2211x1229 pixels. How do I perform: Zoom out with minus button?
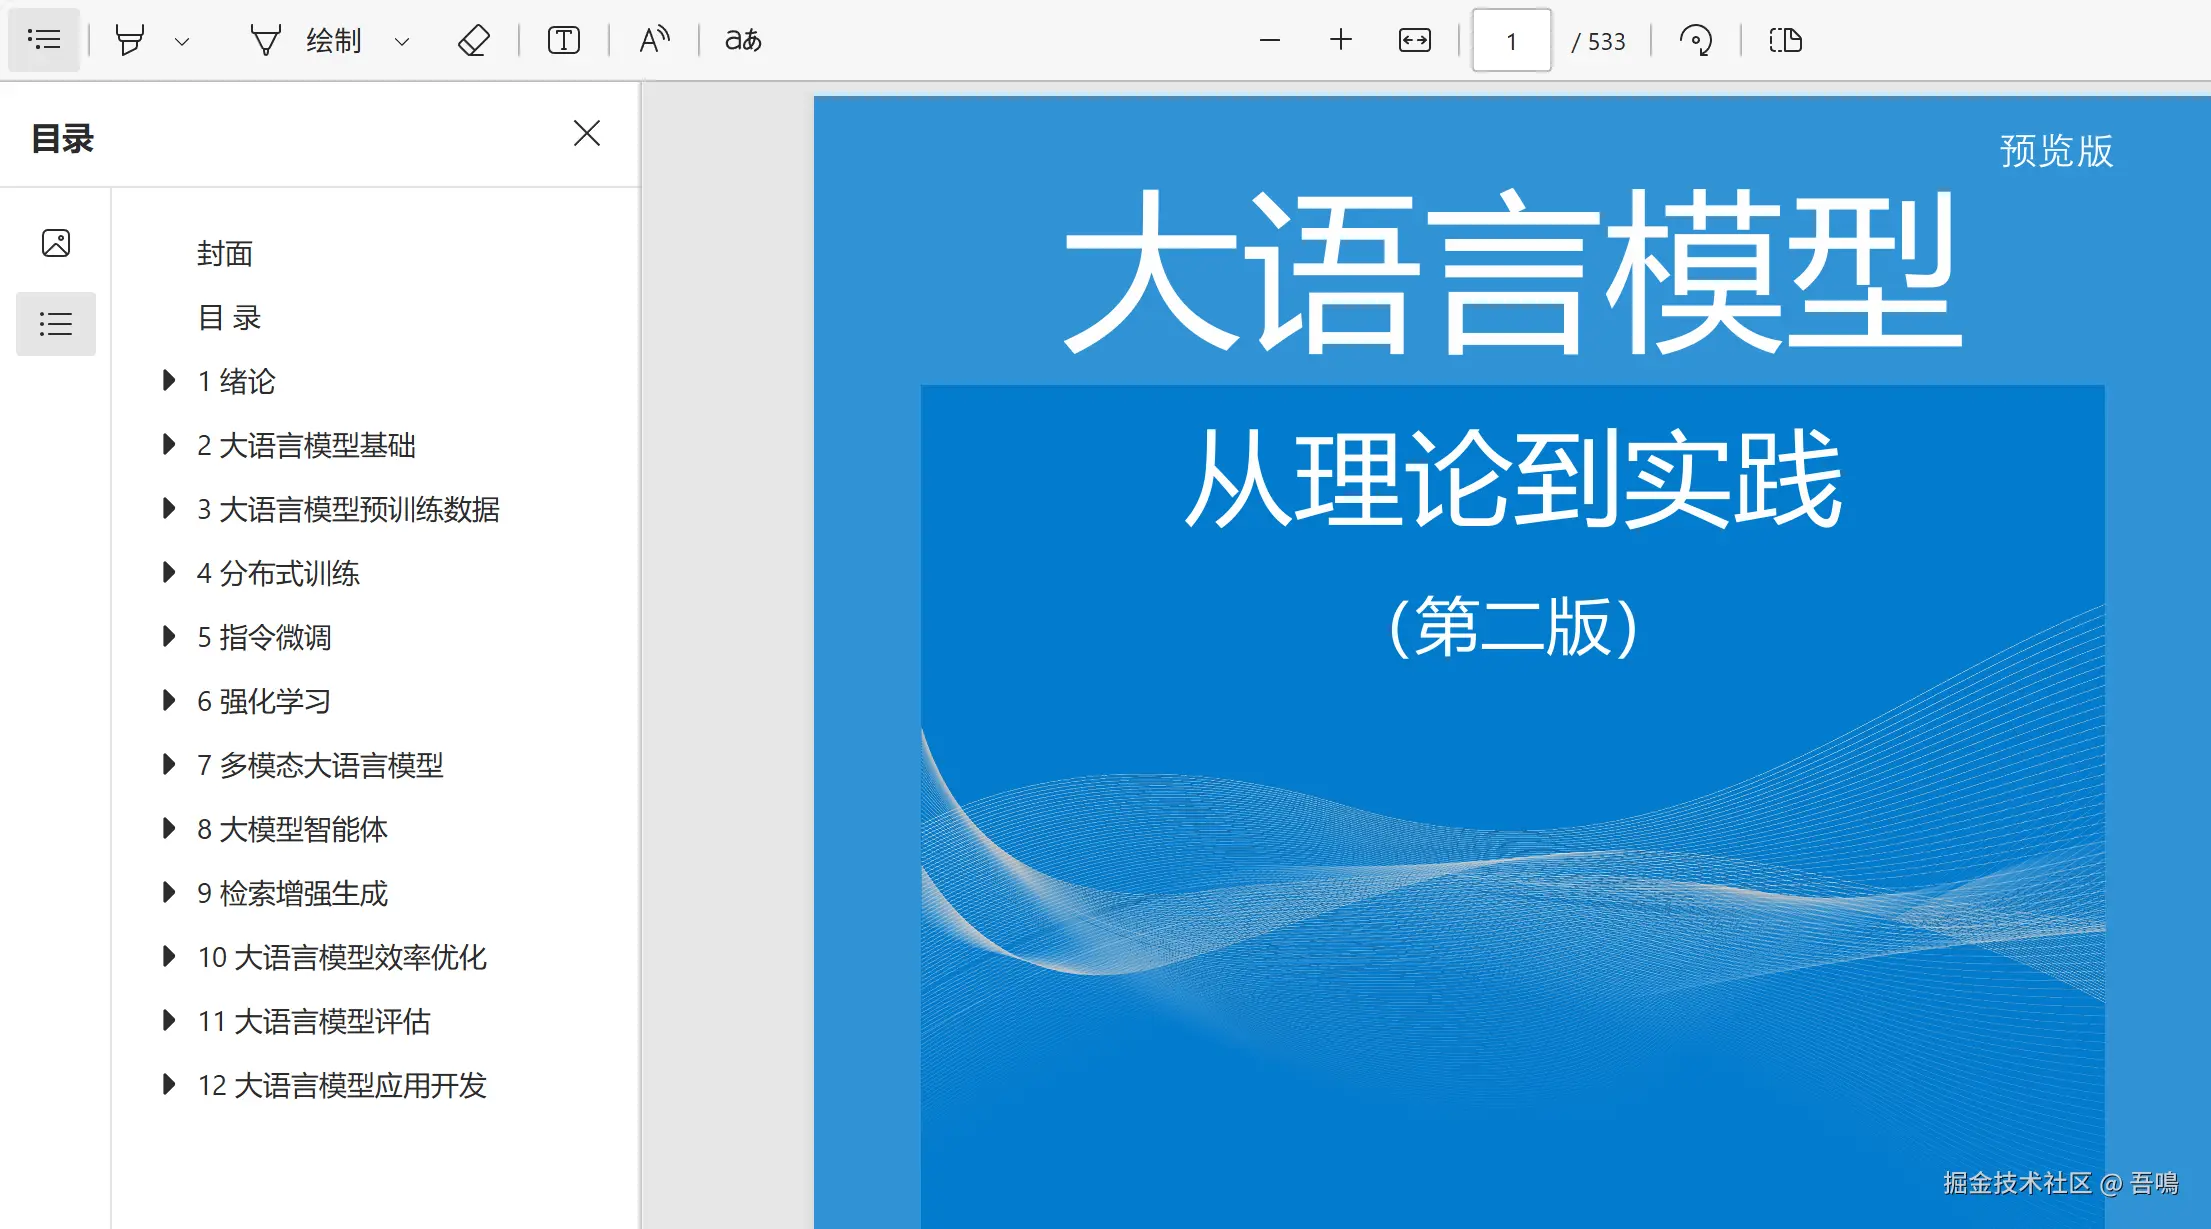pos(1270,41)
